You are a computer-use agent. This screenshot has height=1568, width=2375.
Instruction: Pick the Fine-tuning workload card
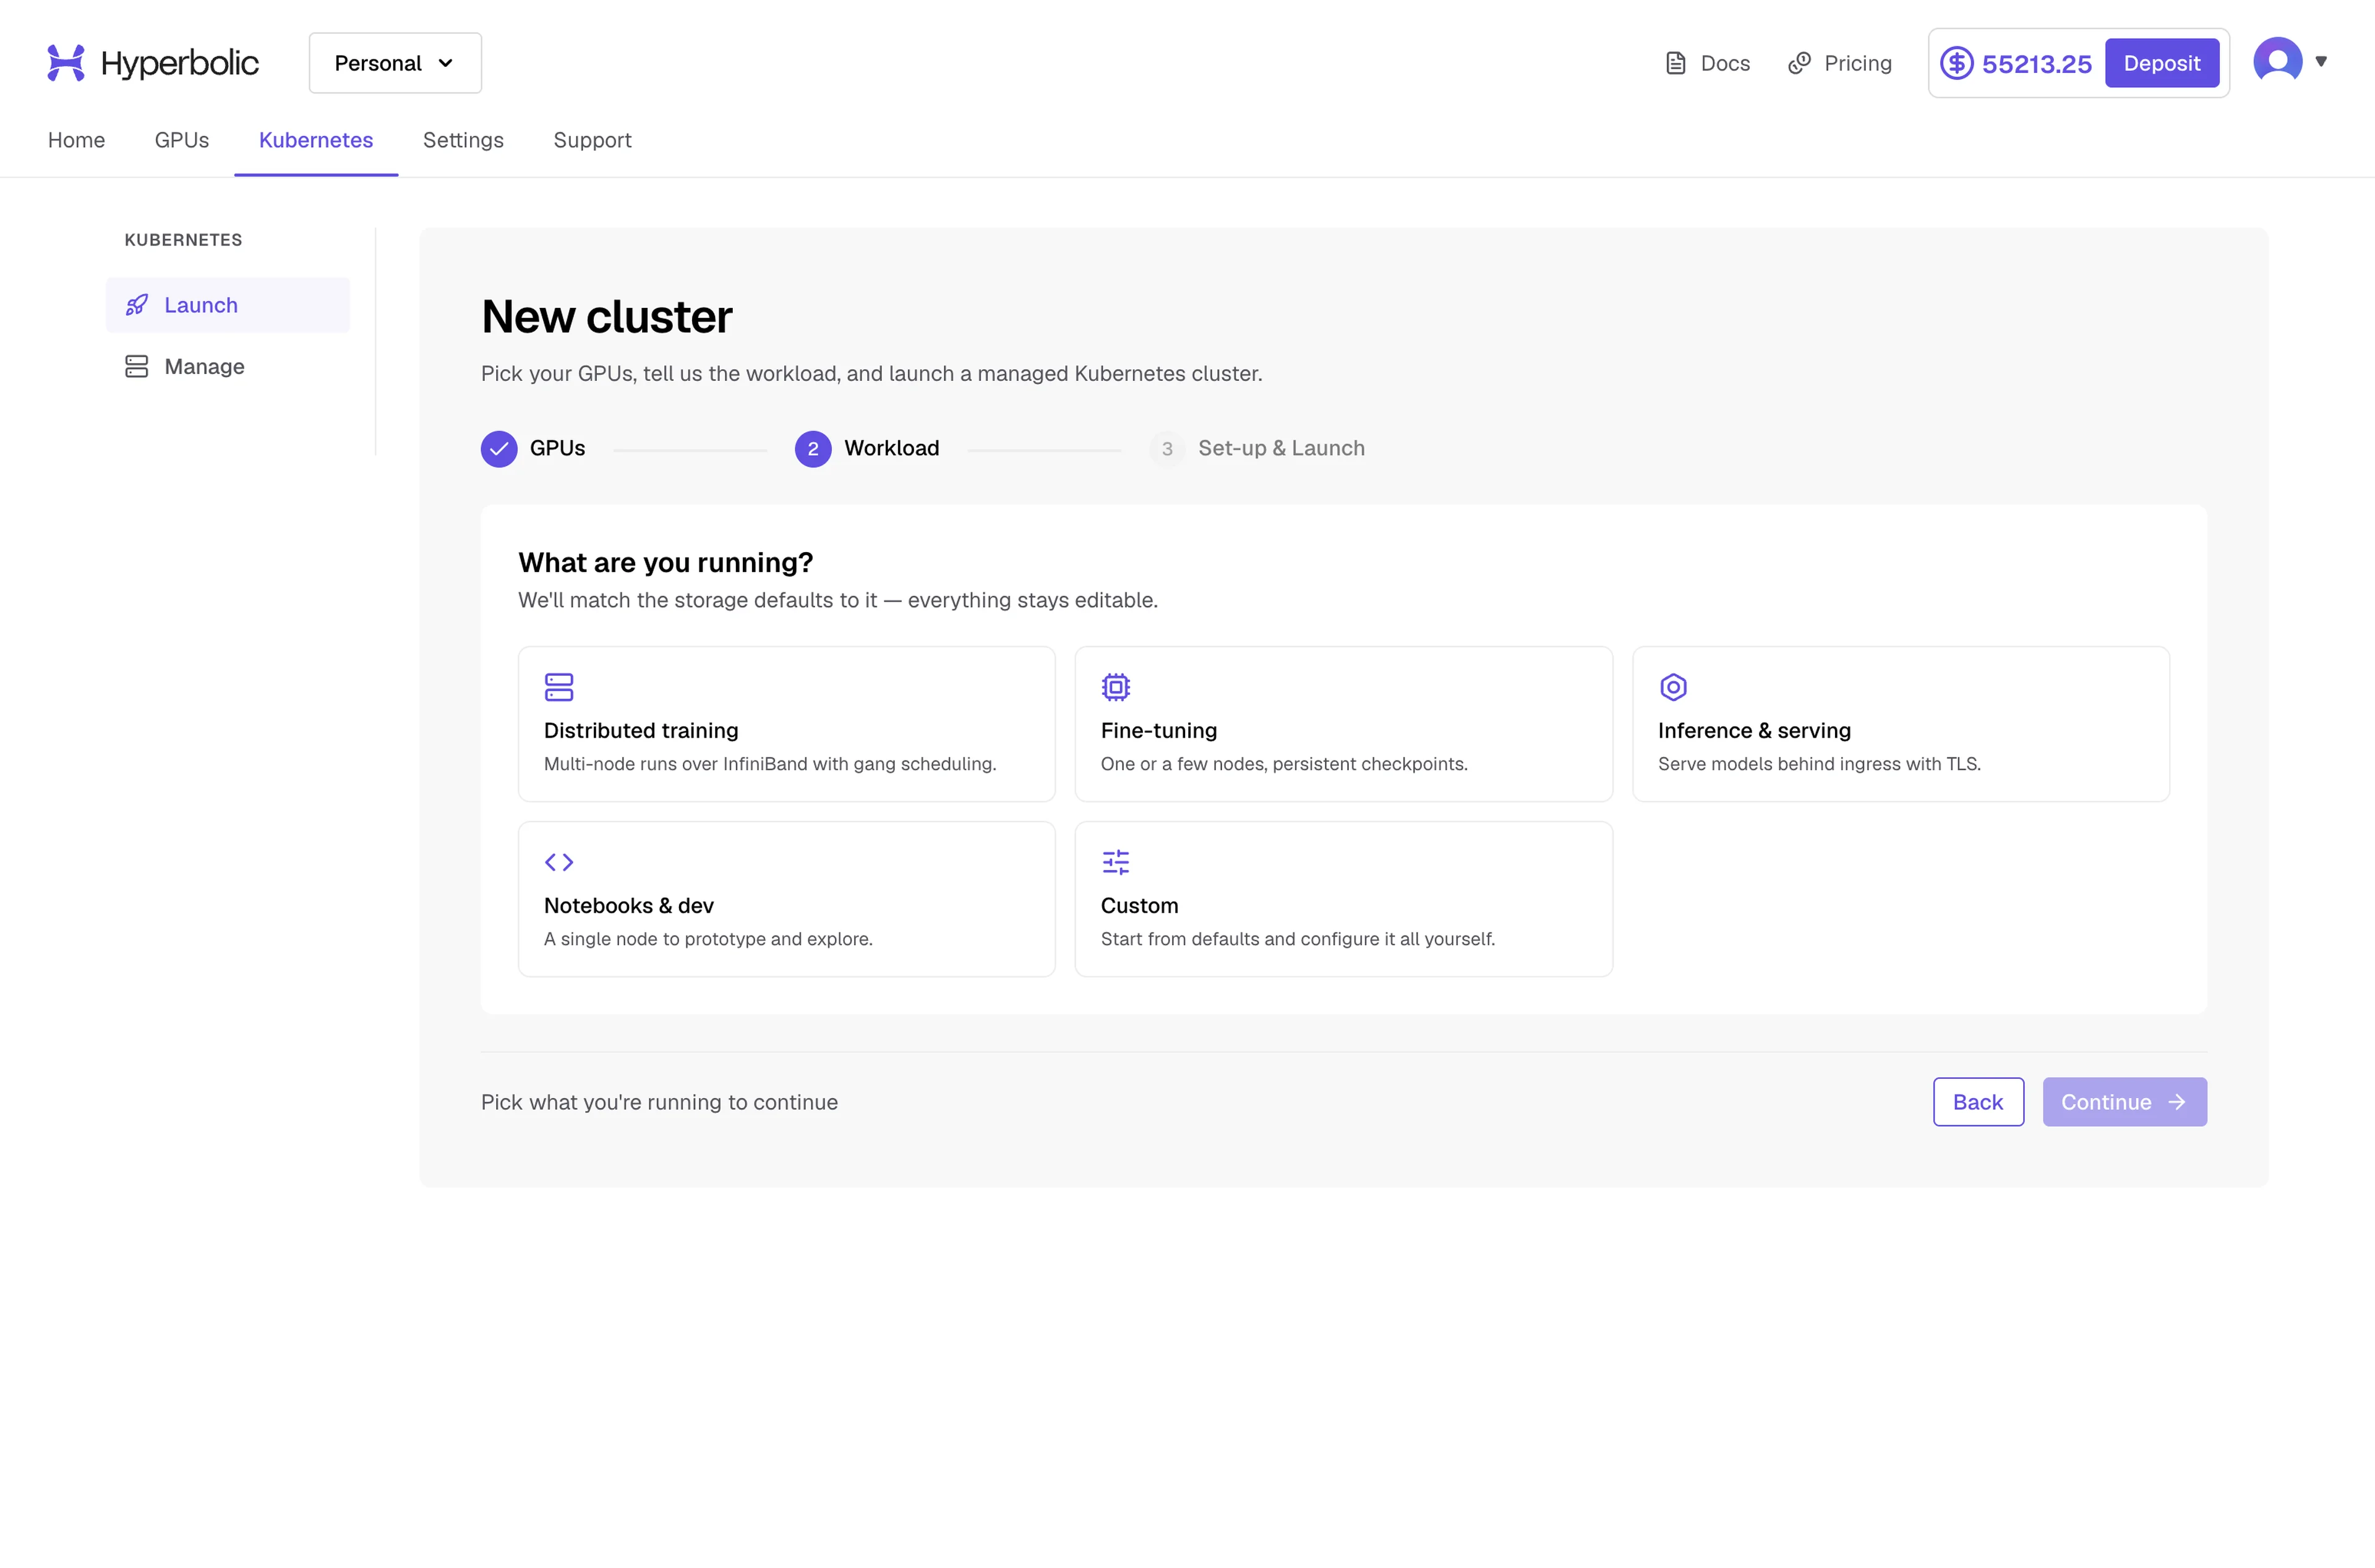[x=1344, y=724]
